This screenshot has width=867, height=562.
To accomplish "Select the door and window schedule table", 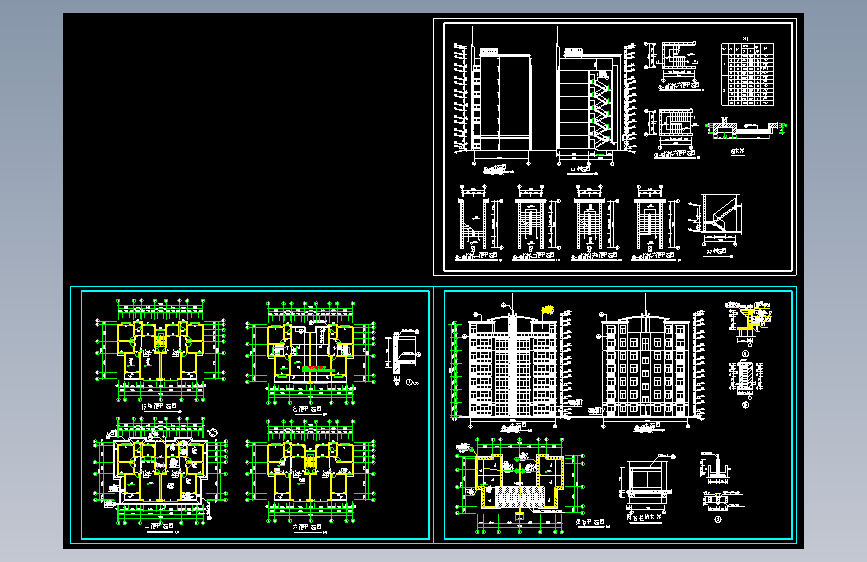I will [747, 74].
